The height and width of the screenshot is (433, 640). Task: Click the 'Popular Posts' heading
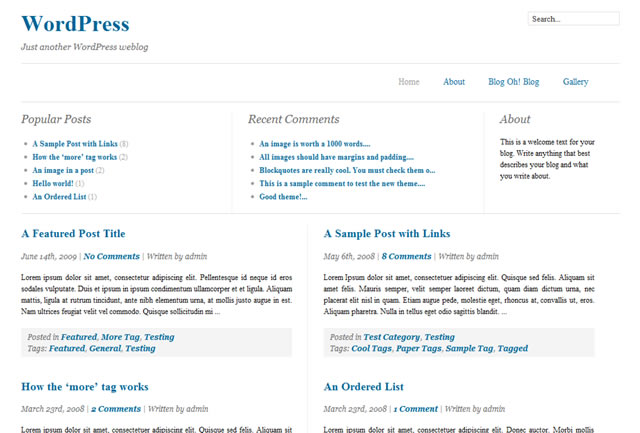pyautogui.click(x=56, y=119)
